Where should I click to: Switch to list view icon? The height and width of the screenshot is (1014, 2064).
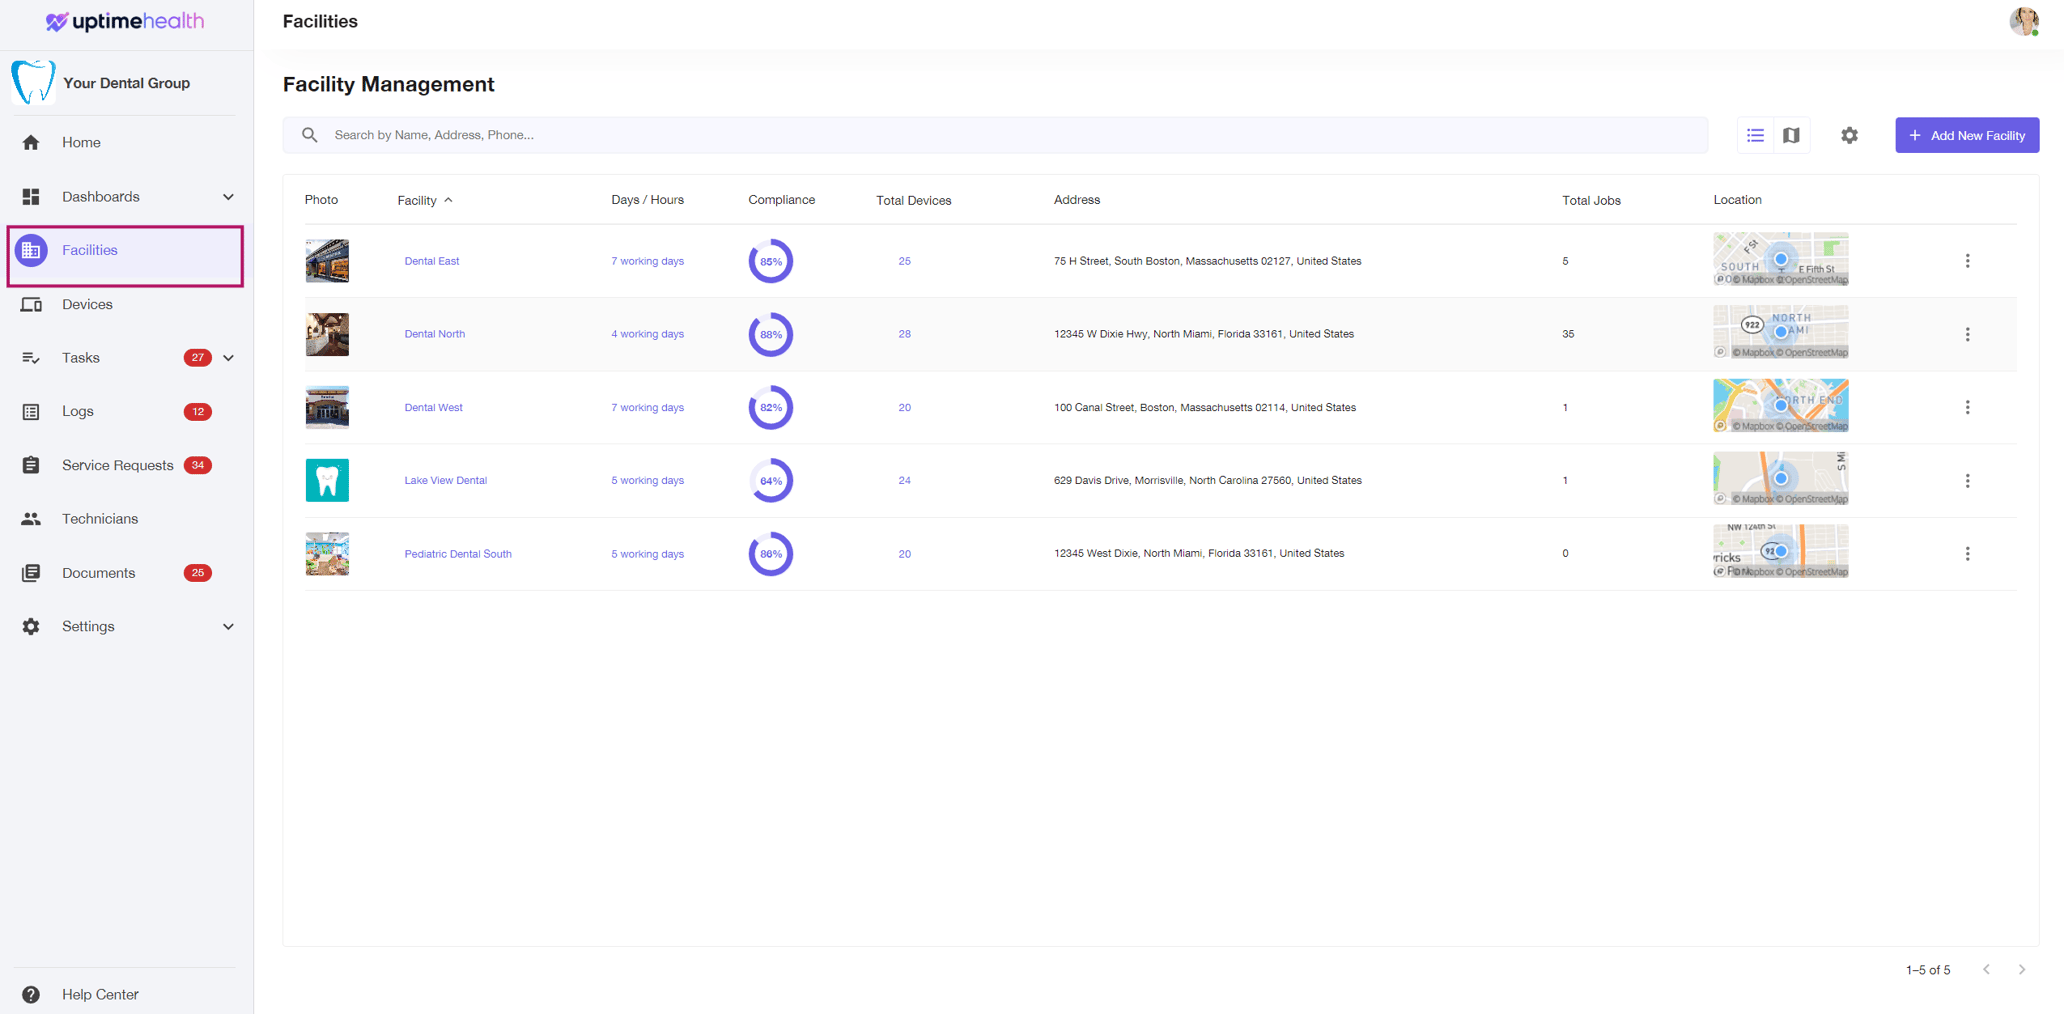(x=1755, y=135)
